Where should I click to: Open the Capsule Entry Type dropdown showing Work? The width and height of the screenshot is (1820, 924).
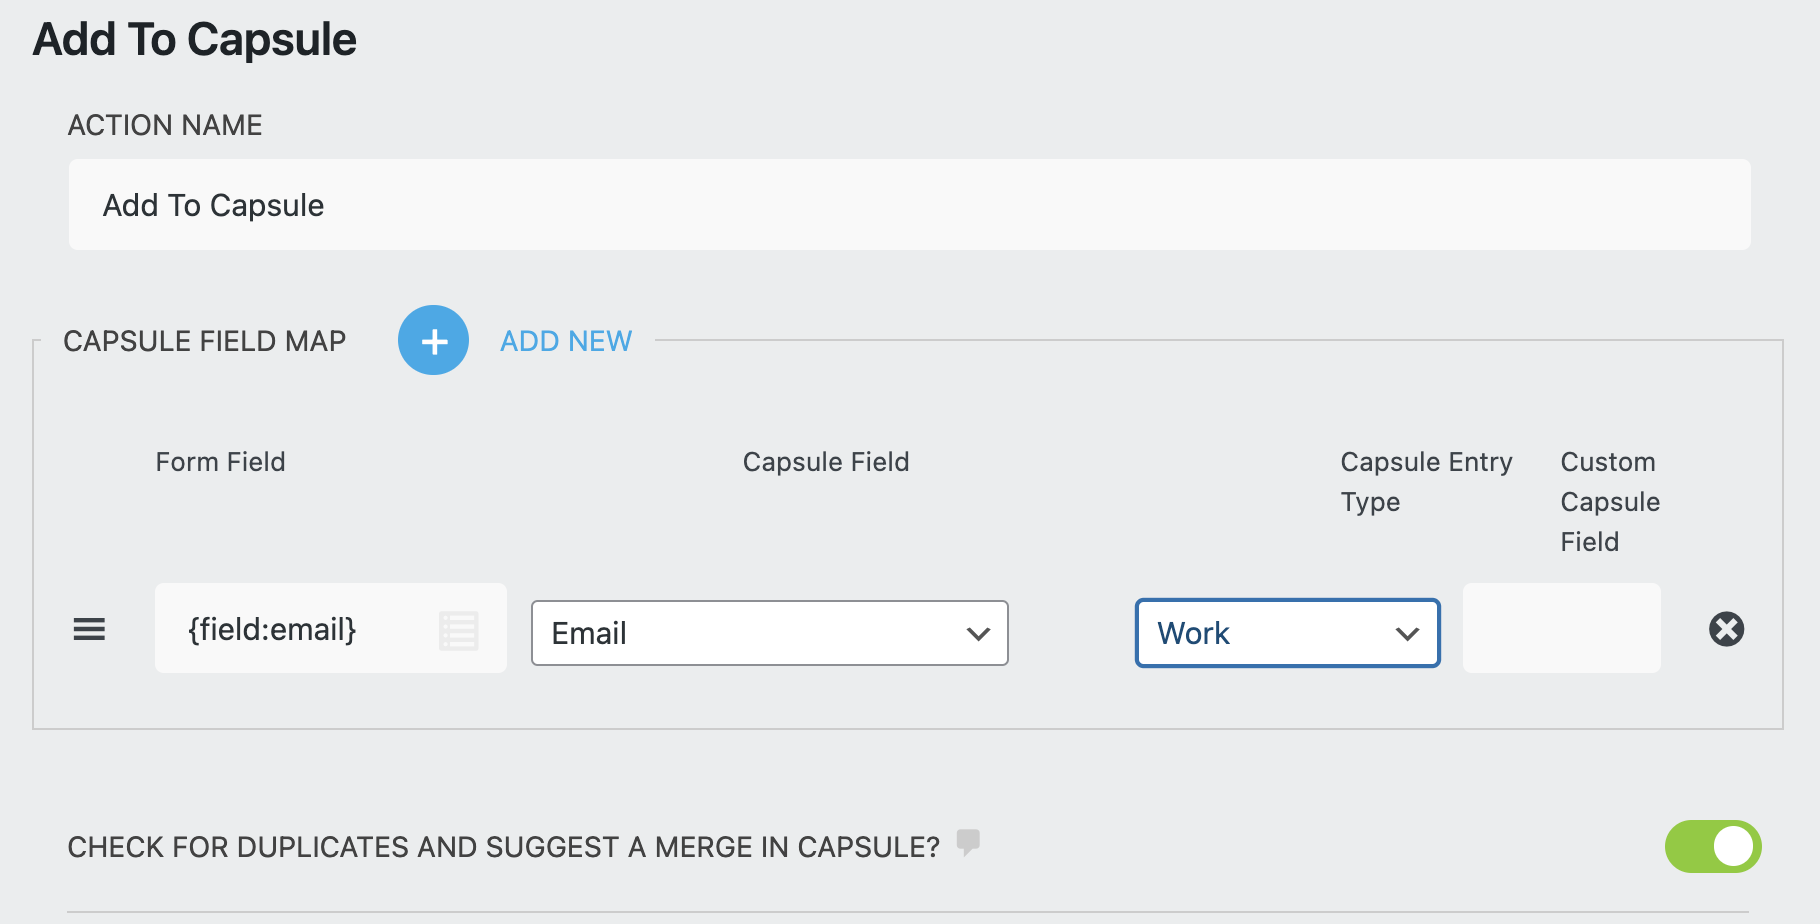(x=1287, y=633)
